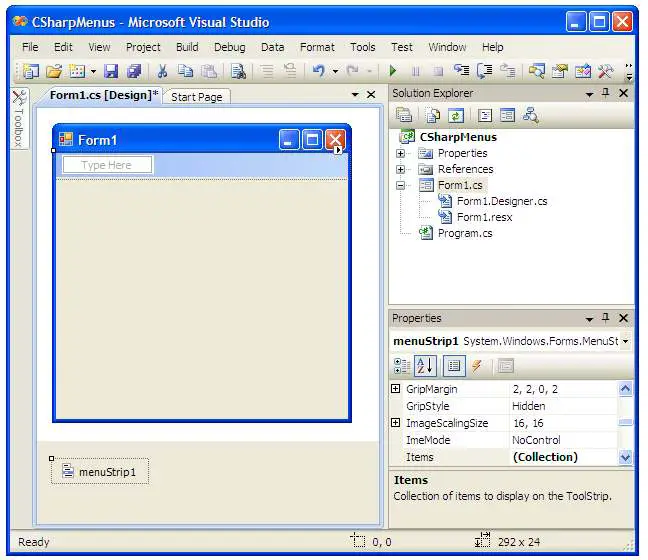Open the Build menu
648x560 pixels.
point(187,47)
